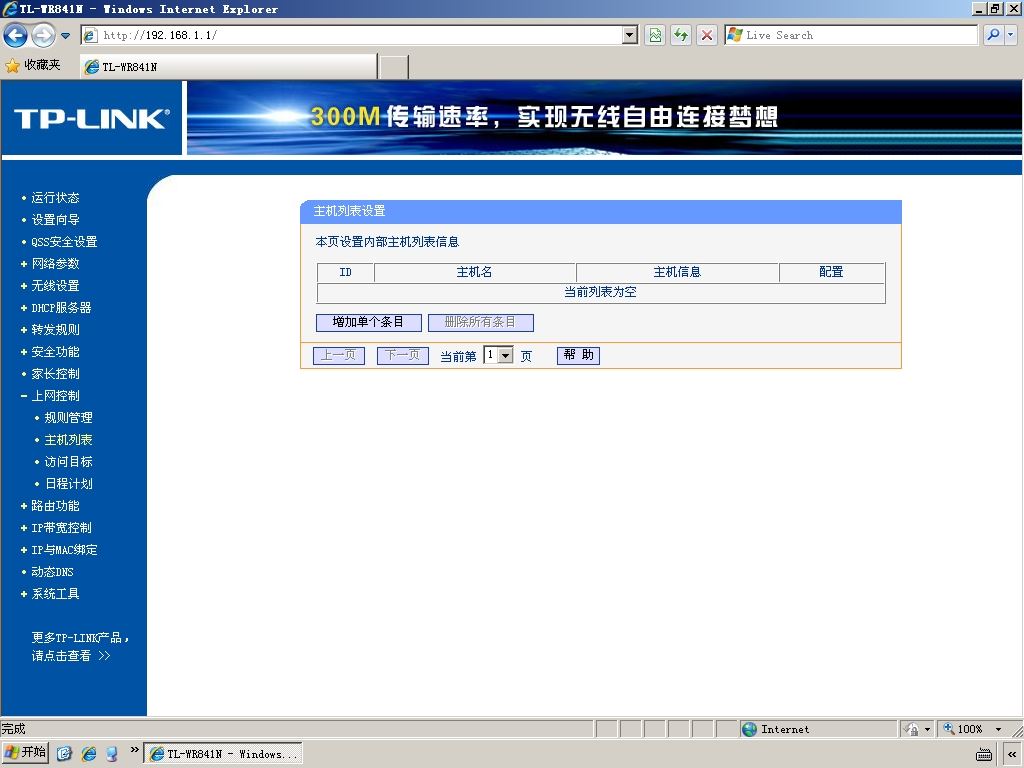Screen dimensions: 1024x768
Task: Open the recent pages dropdown arrow
Action: pos(65,36)
